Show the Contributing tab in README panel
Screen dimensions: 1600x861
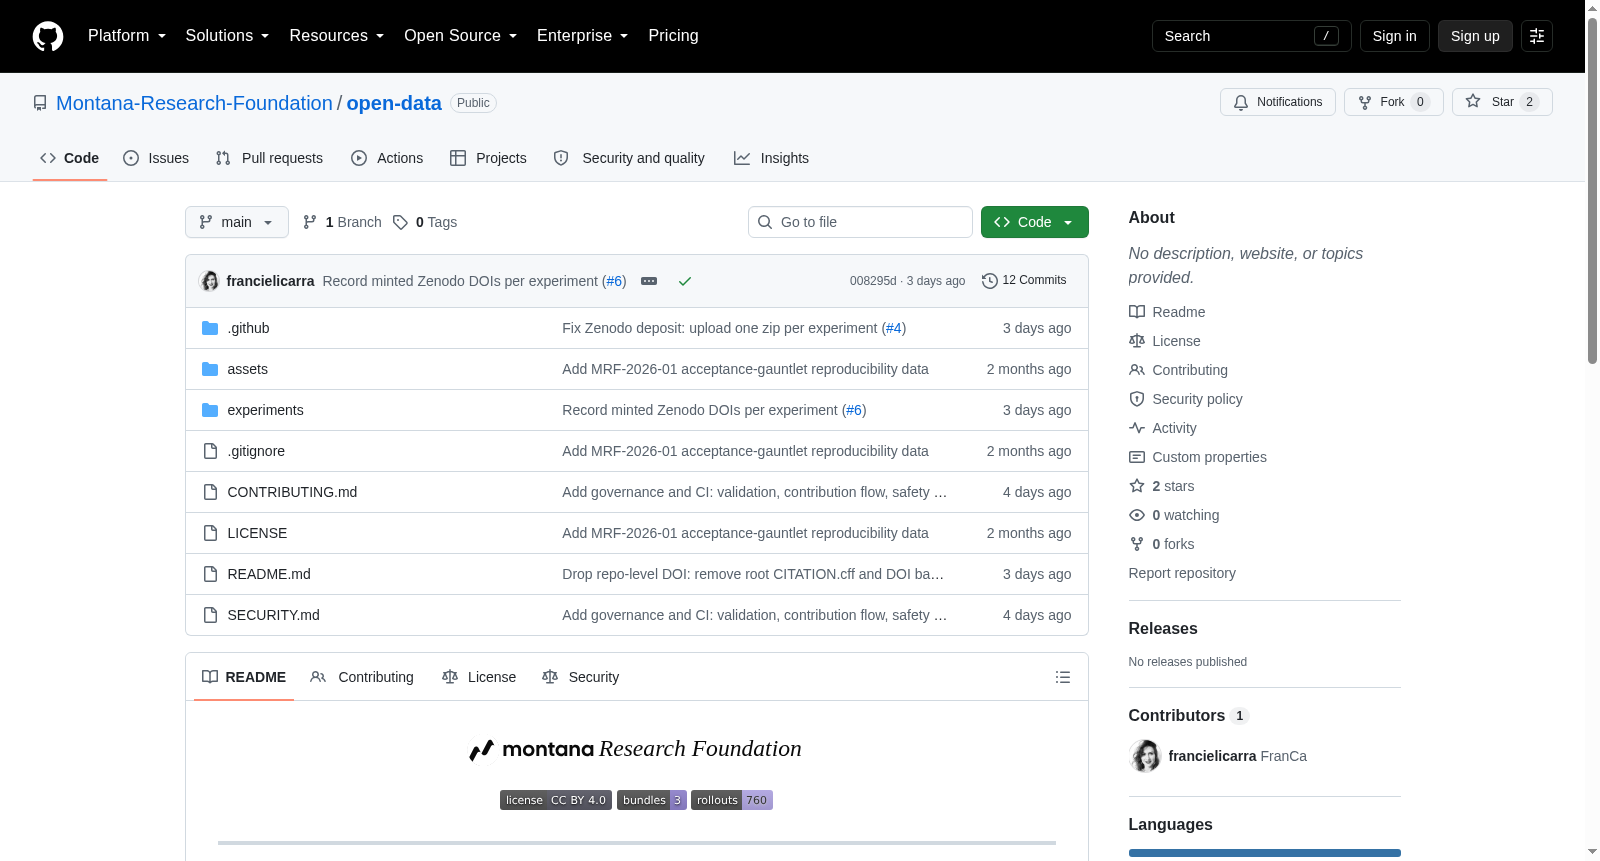[362, 677]
